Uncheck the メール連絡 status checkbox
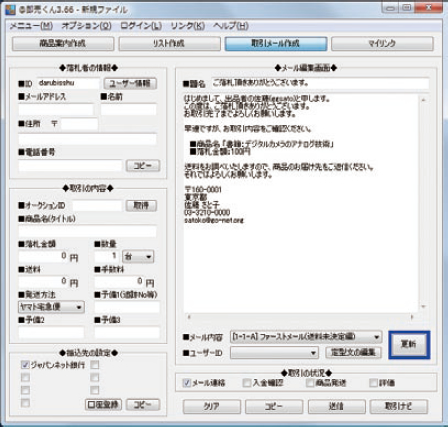Screen dimensions: 448x427 (187, 383)
